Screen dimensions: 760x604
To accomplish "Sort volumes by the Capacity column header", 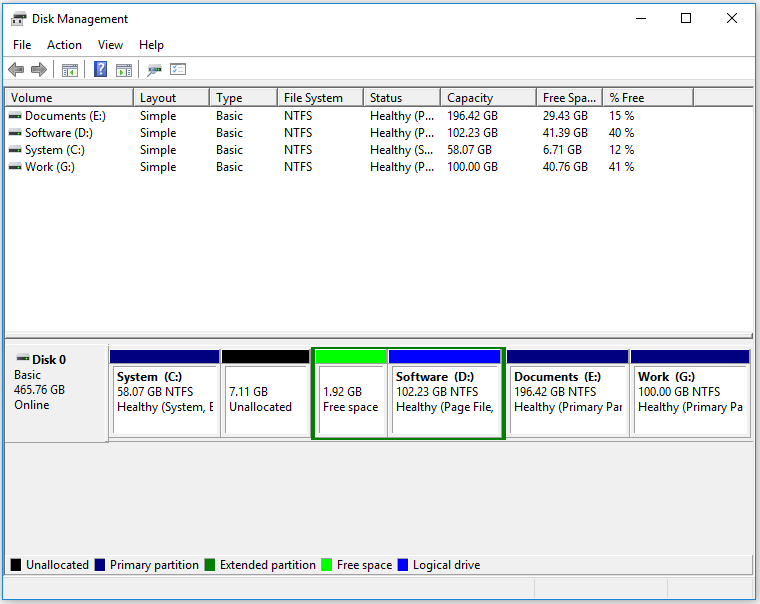I will pos(470,98).
